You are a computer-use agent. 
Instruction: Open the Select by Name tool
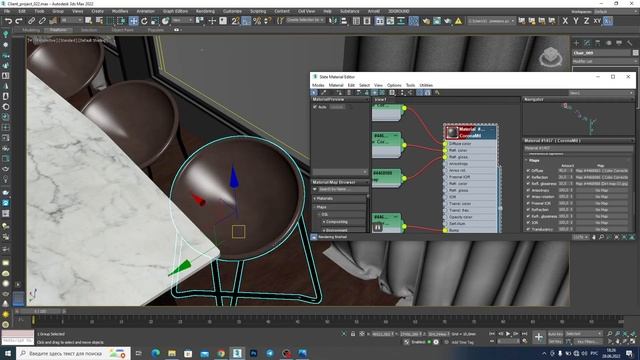point(99,21)
